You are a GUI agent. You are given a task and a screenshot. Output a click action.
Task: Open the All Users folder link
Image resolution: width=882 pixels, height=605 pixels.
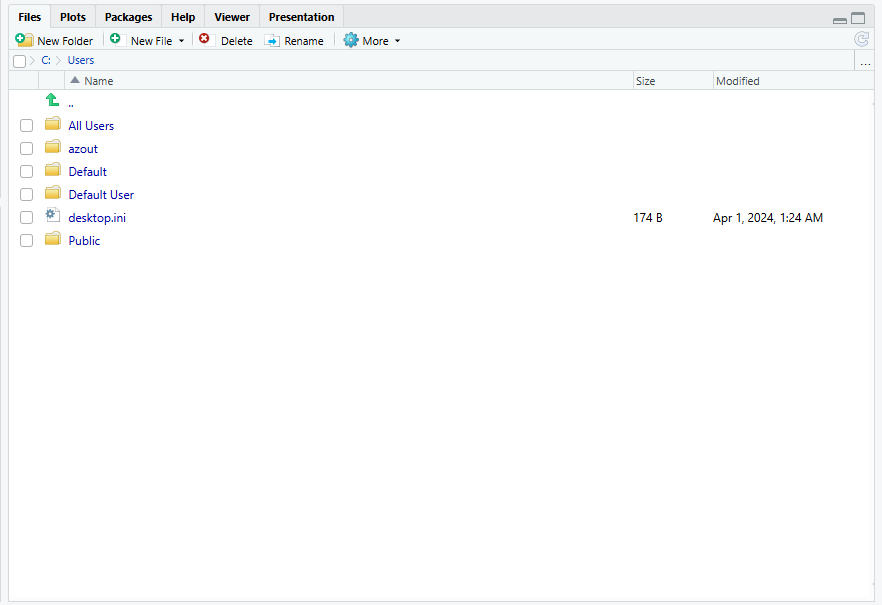(x=91, y=126)
